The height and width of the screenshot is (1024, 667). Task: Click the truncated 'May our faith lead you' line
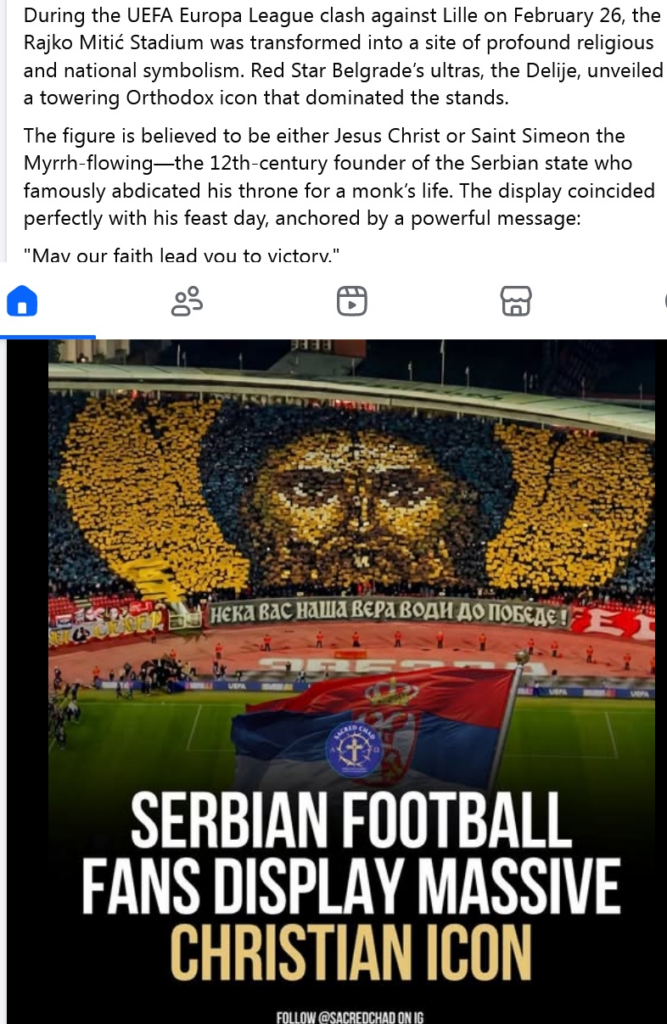182,255
